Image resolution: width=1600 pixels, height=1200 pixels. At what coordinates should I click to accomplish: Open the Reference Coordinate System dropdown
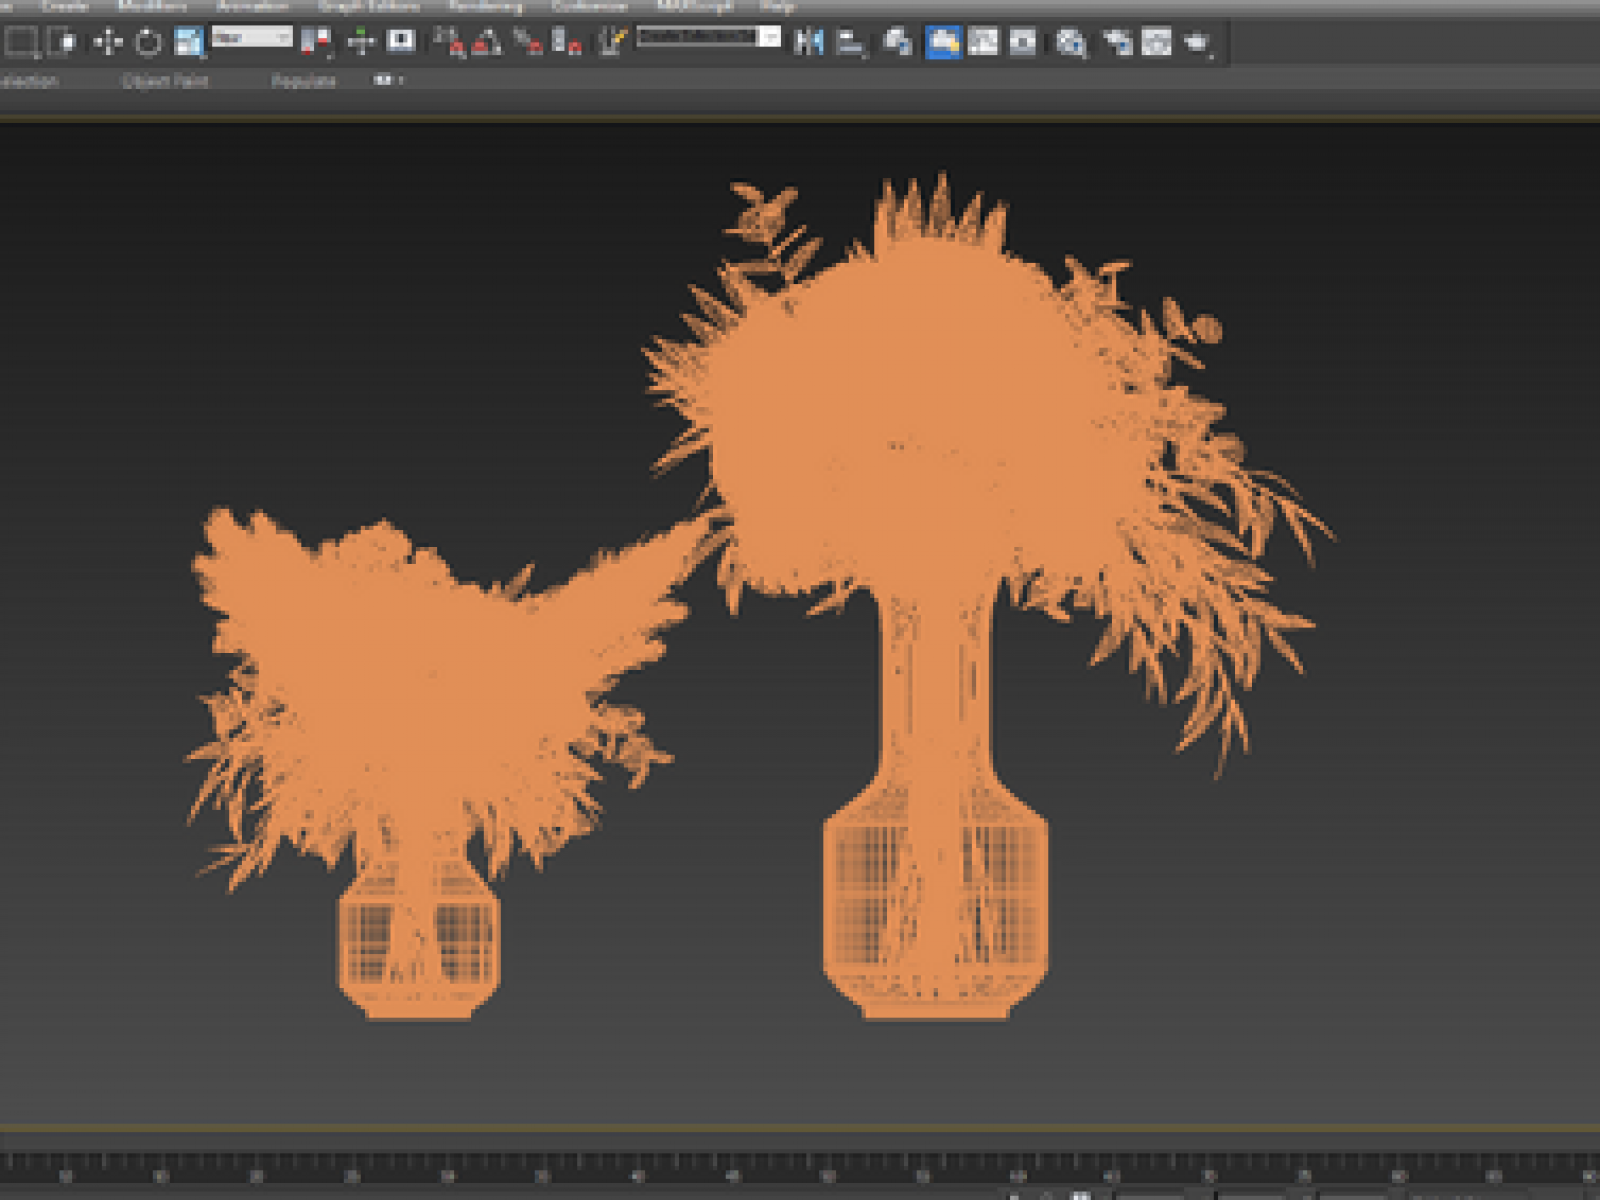coord(252,37)
